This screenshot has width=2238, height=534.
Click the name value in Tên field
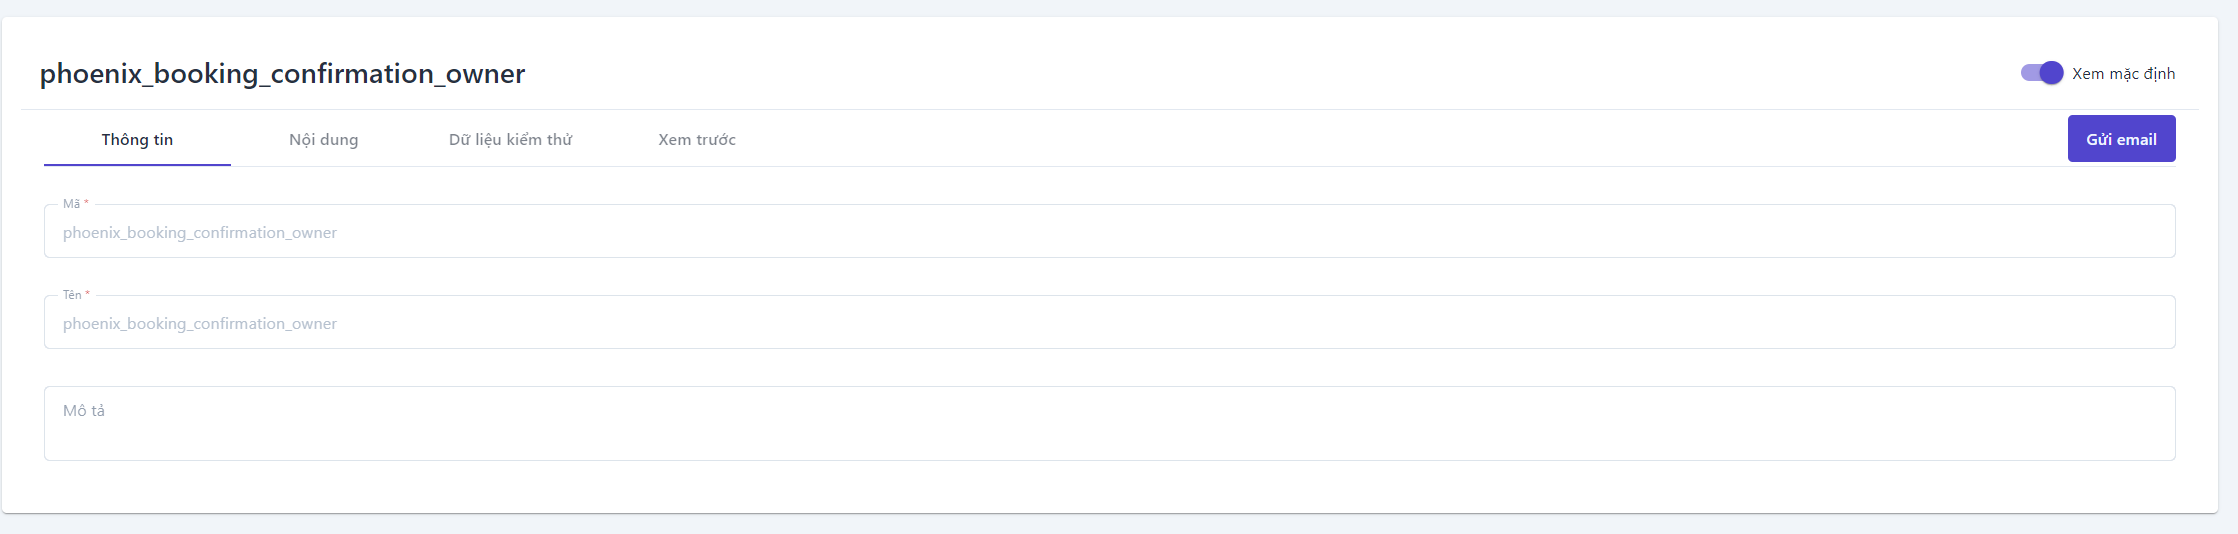click(x=200, y=324)
